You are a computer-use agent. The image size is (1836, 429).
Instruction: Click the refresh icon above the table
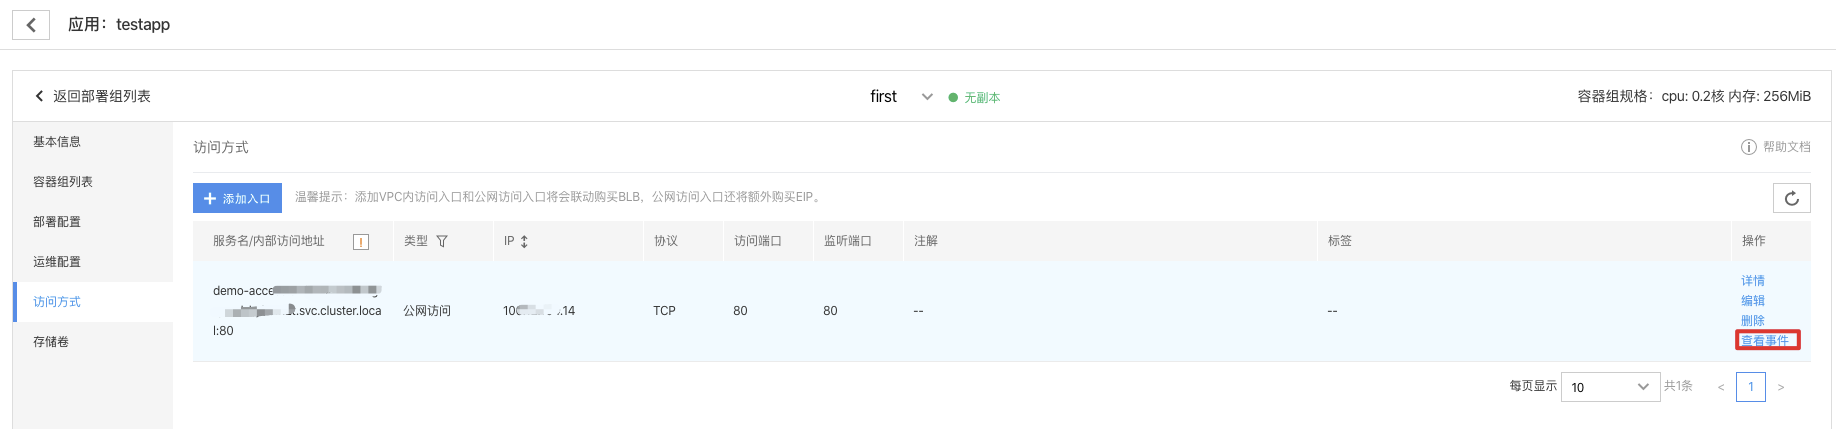click(x=1792, y=198)
